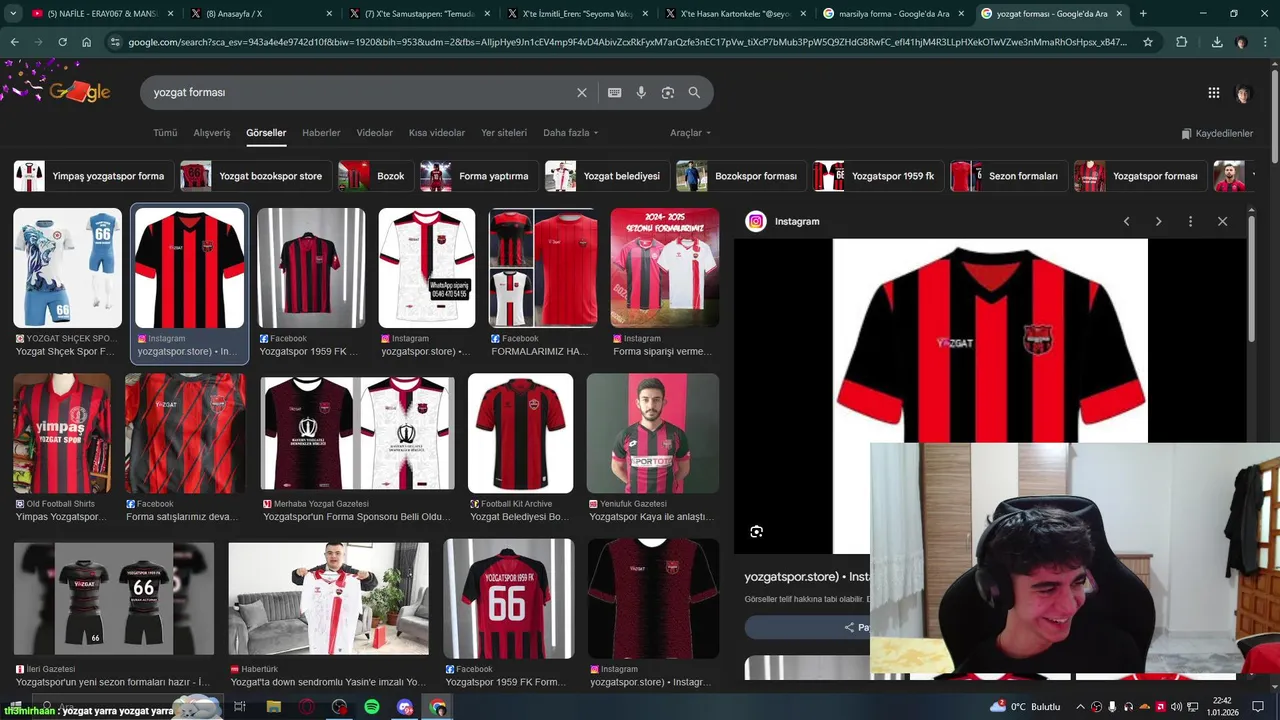Open a new browser tab

coord(1143,13)
